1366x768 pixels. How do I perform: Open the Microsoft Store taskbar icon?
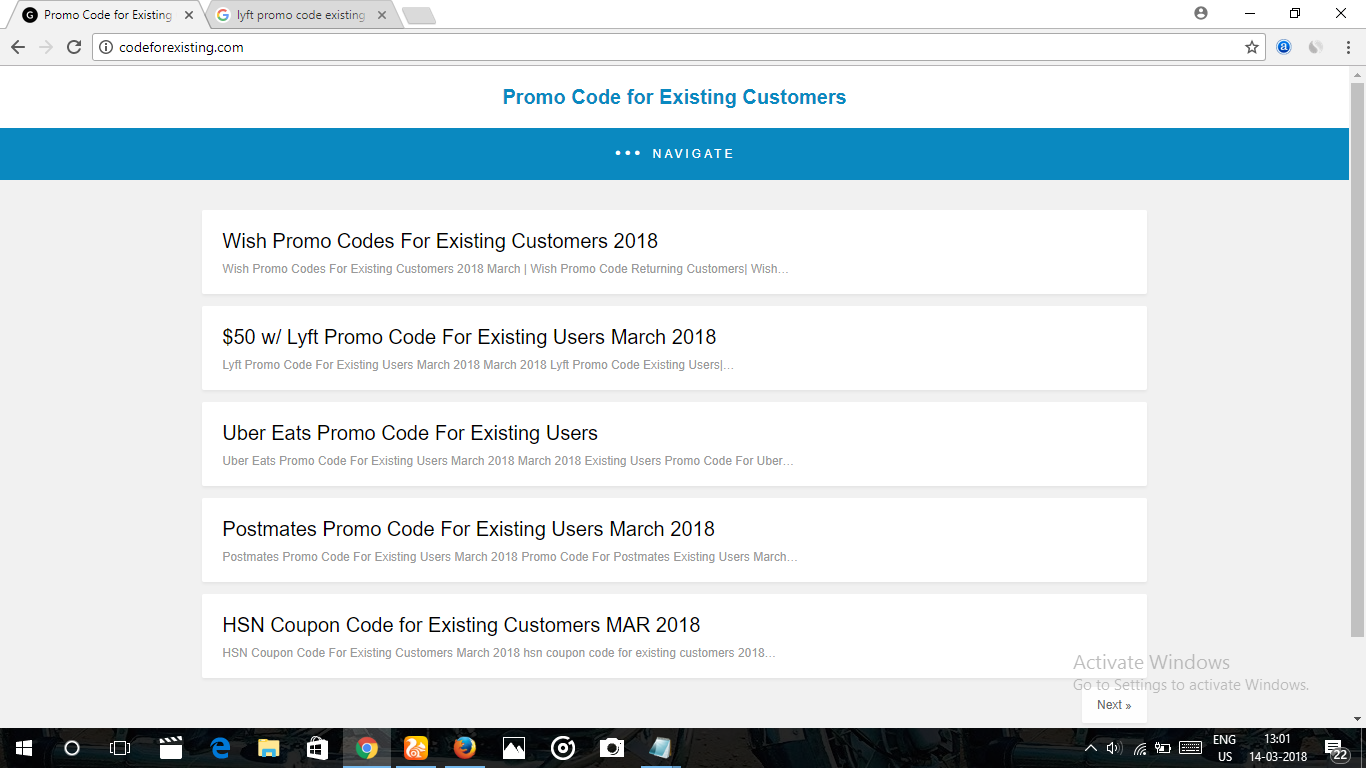tap(318, 748)
